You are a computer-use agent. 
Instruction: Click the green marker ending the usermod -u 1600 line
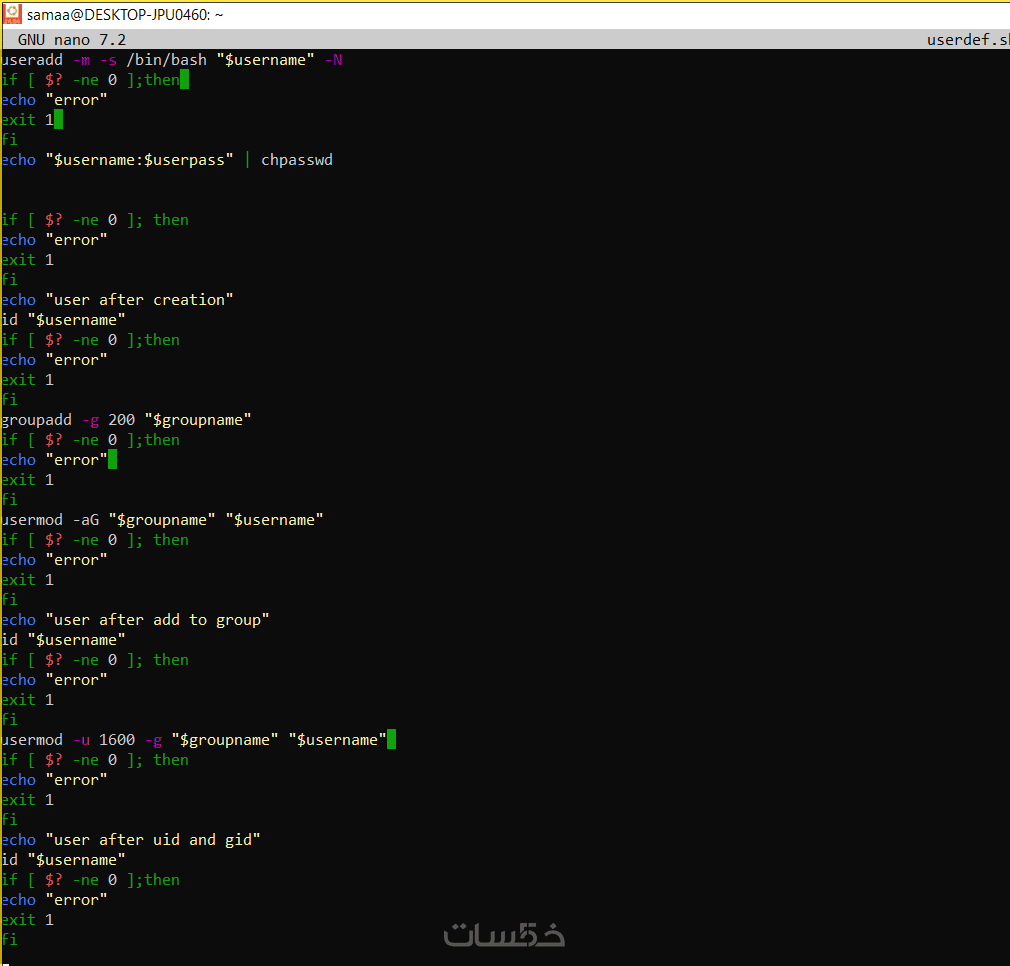click(x=392, y=739)
